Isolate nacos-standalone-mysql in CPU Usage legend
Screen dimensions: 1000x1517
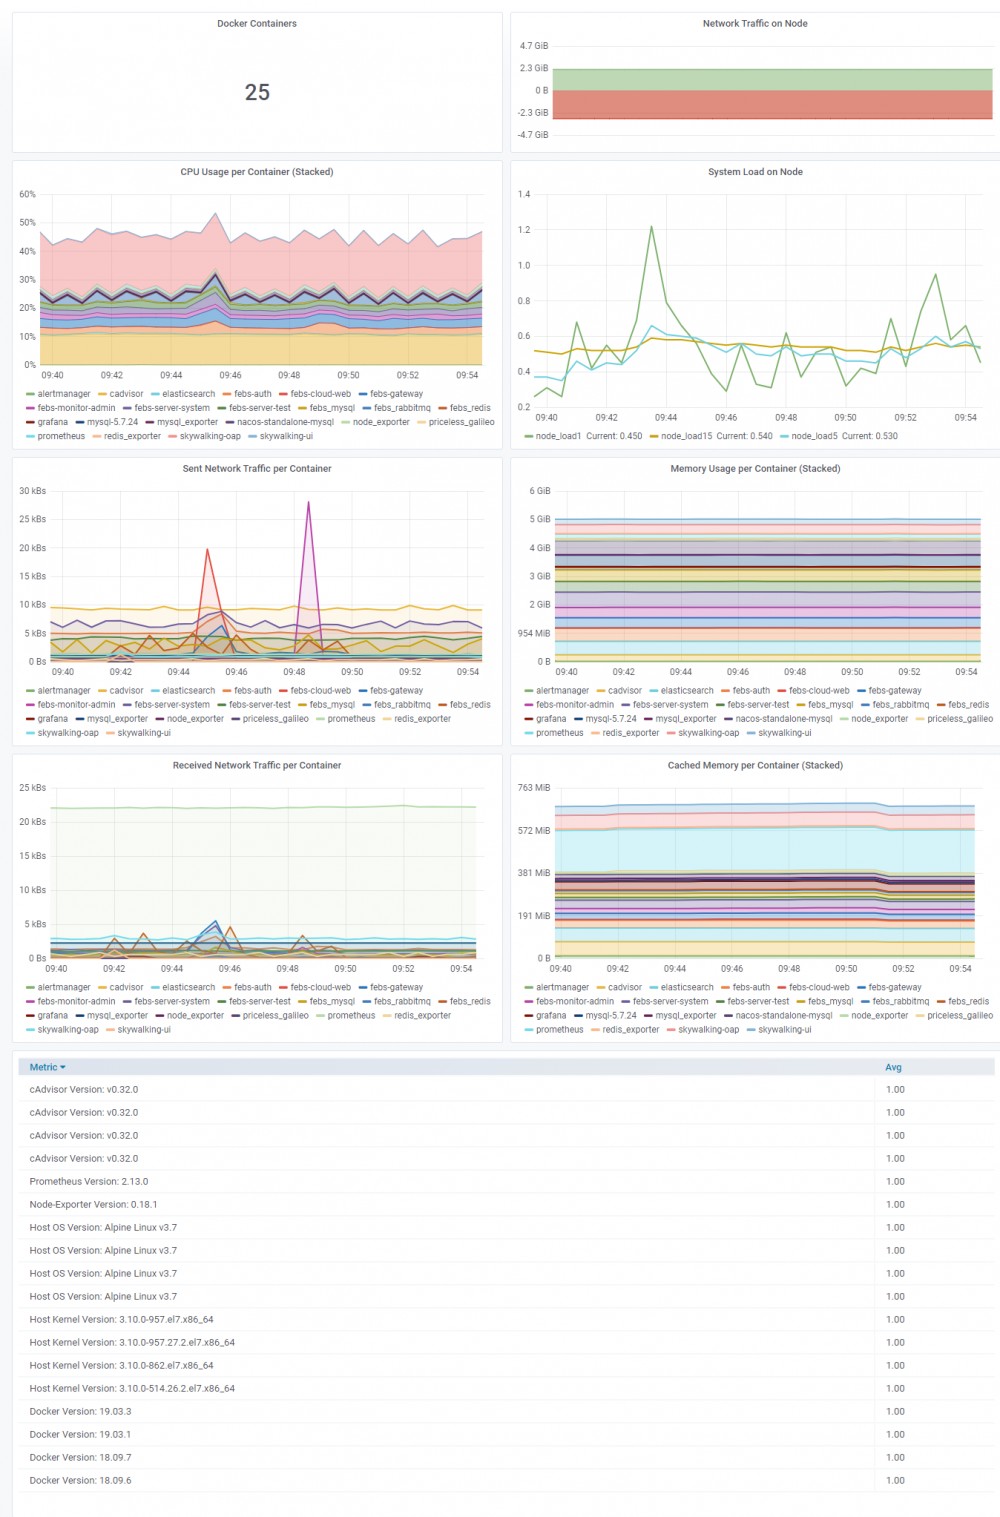285,422
